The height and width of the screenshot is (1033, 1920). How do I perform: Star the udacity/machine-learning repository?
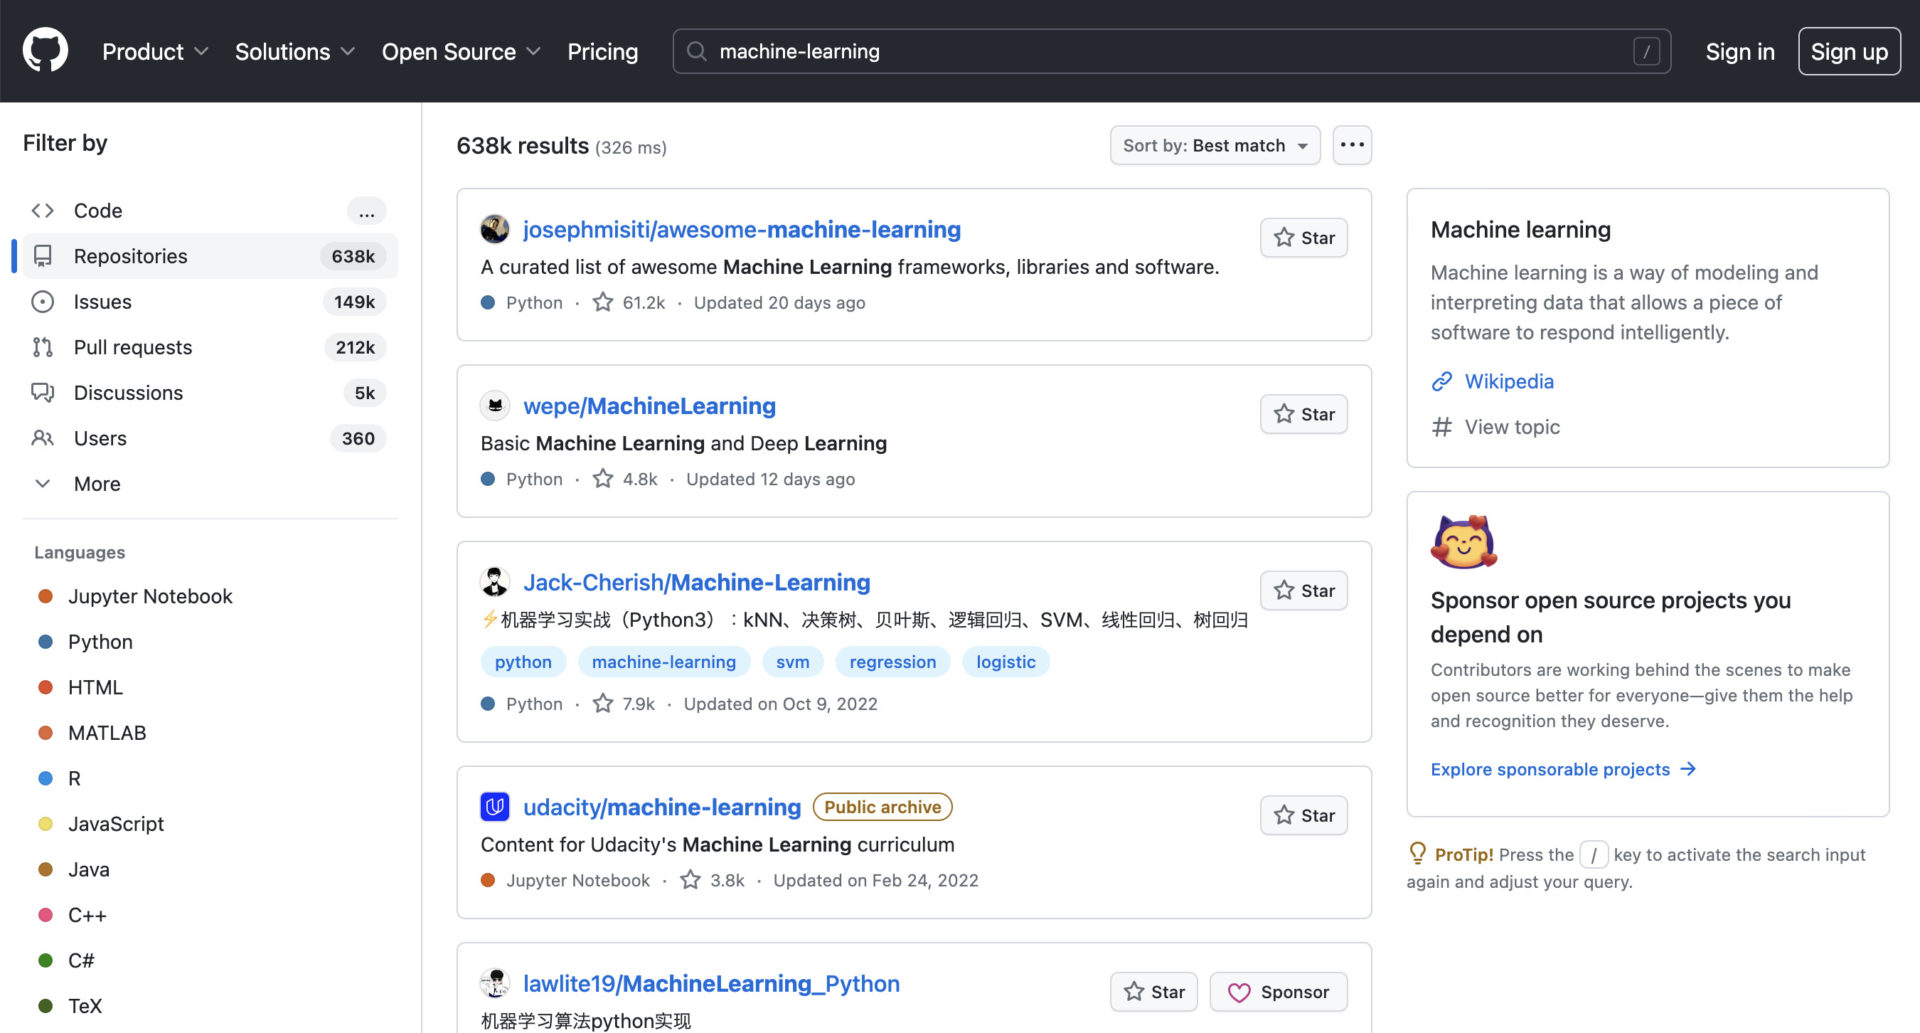click(1303, 815)
